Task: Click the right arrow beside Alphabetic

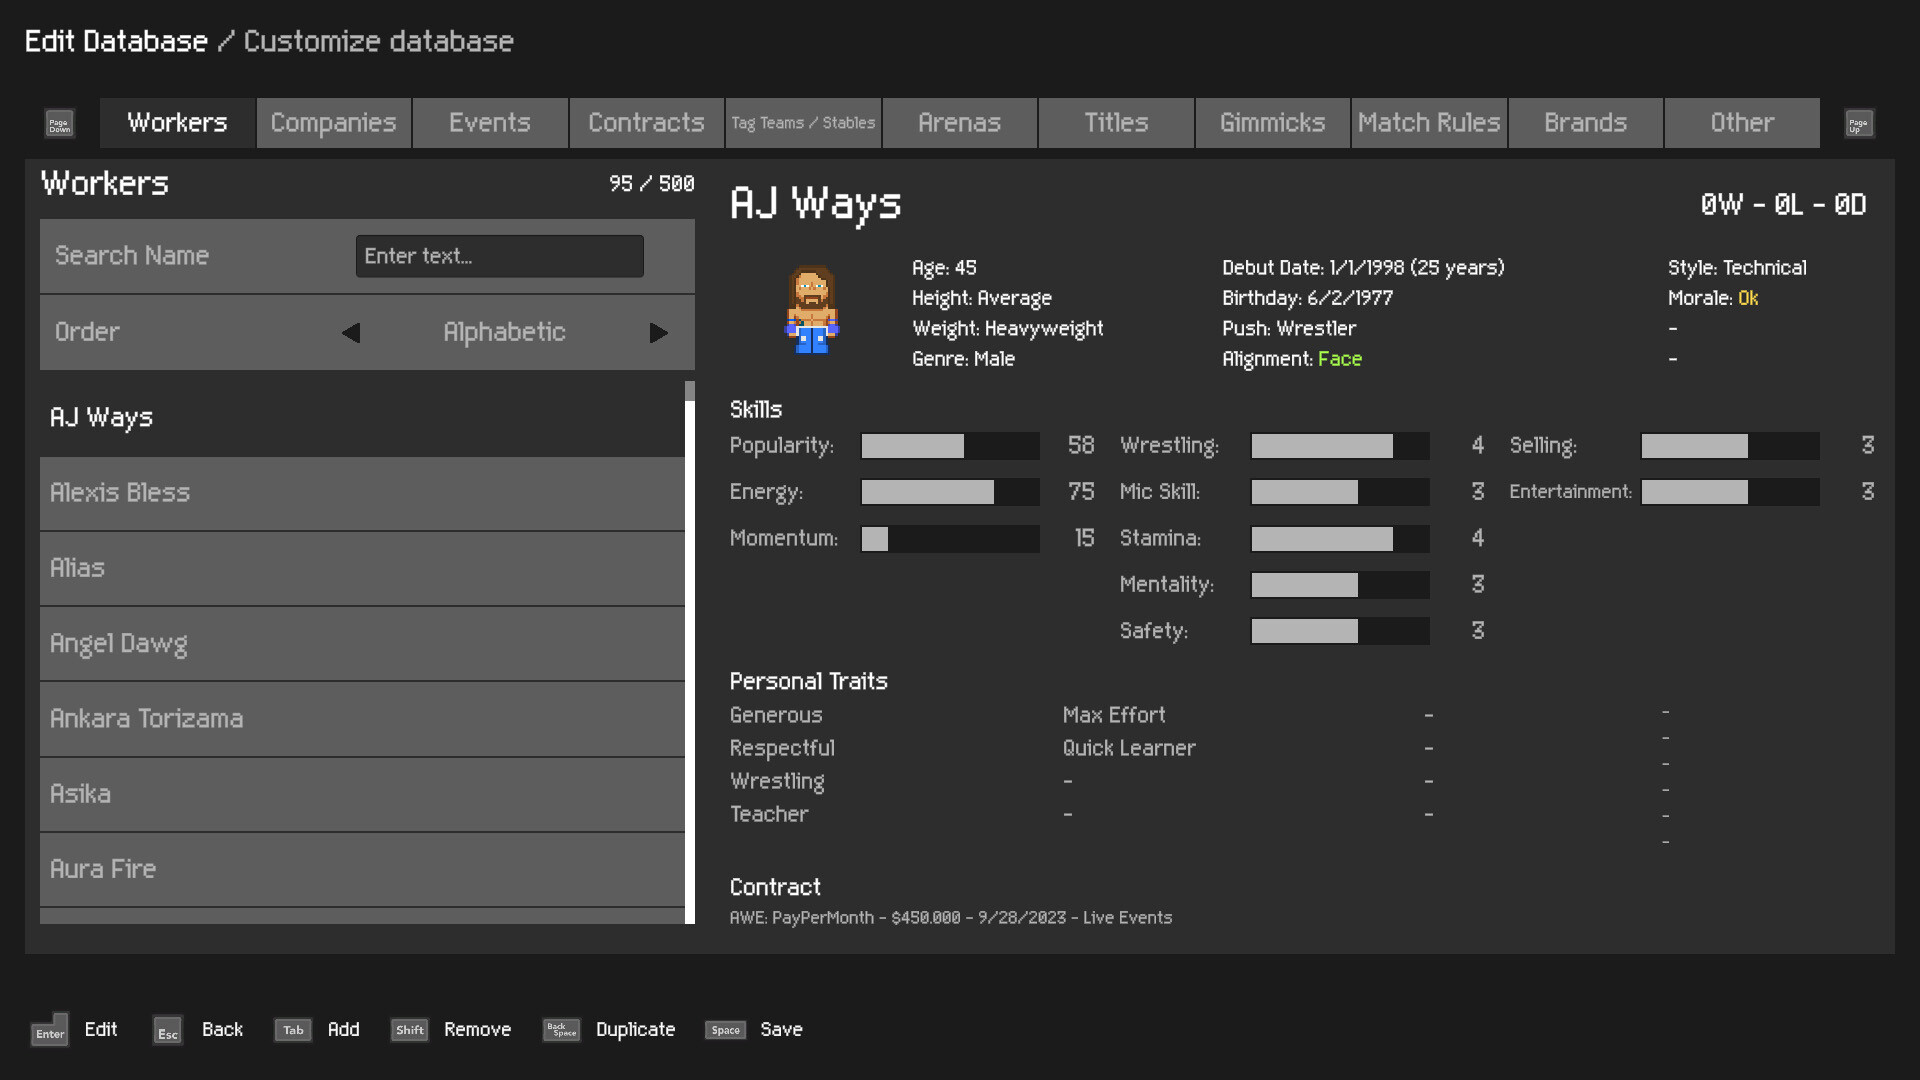Action: pos(659,333)
